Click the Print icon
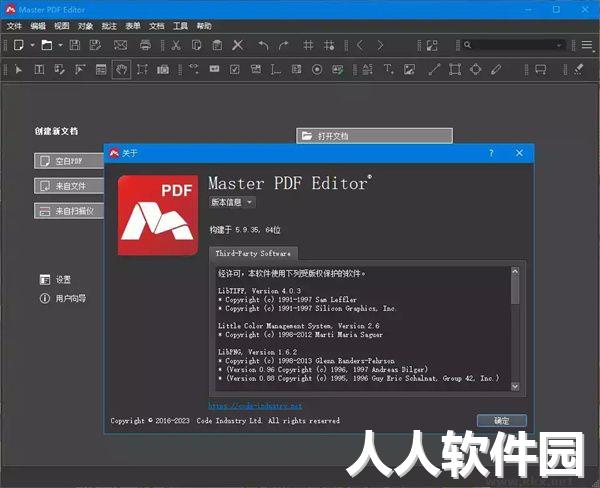 coord(145,45)
